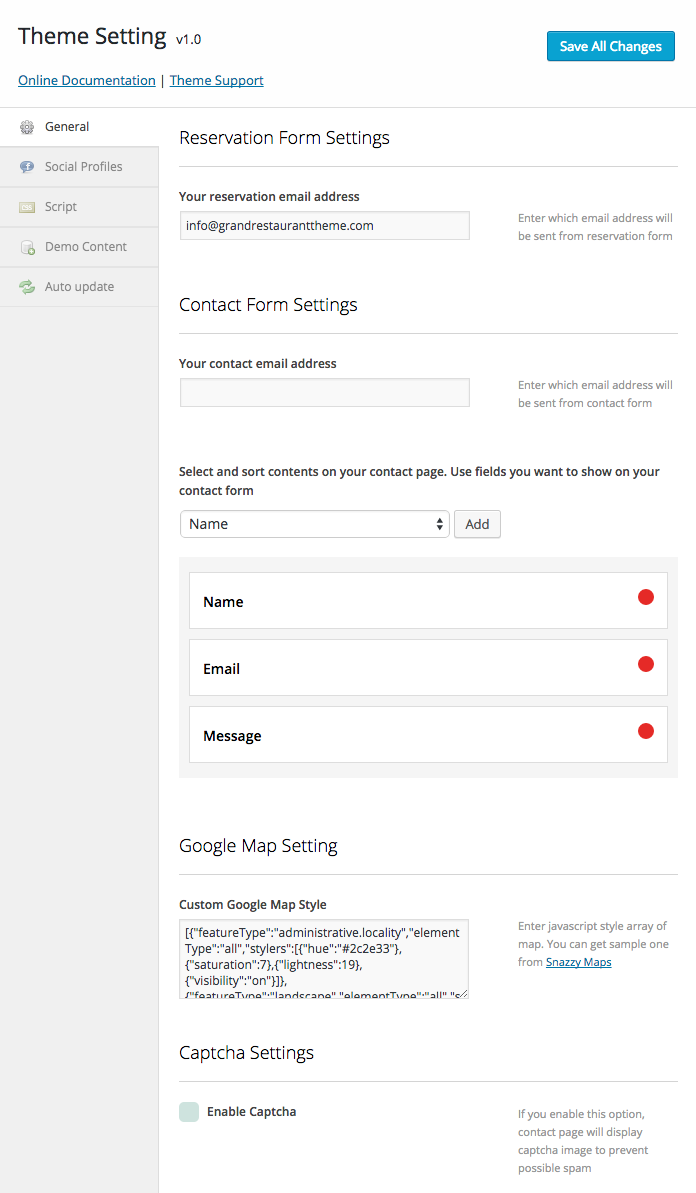Click the General gear icon

pos(27,127)
